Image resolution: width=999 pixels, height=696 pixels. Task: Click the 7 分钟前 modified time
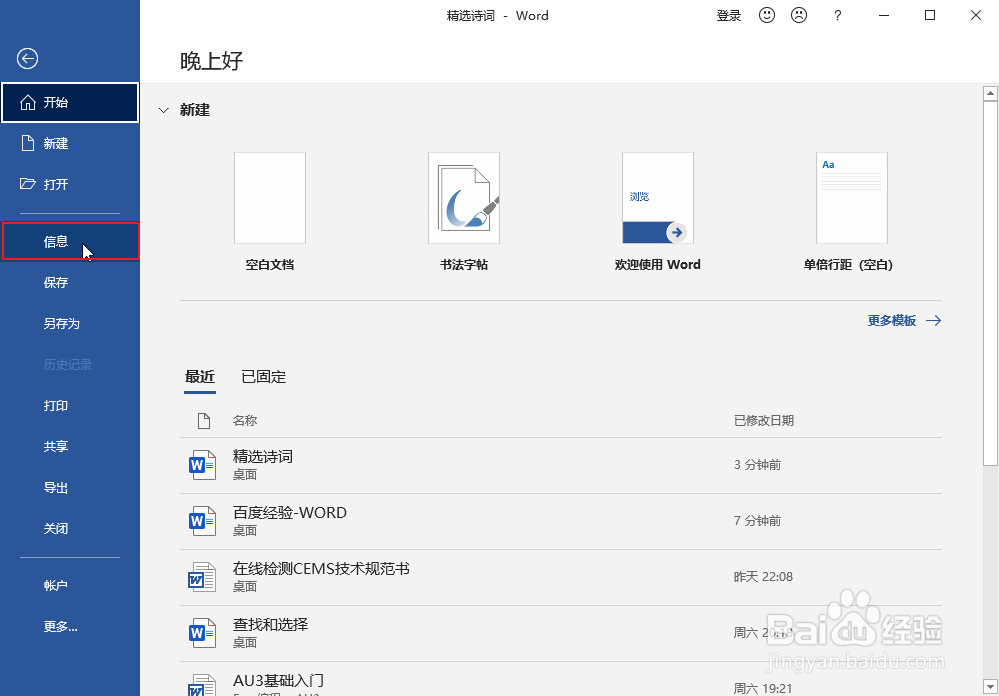click(x=758, y=521)
